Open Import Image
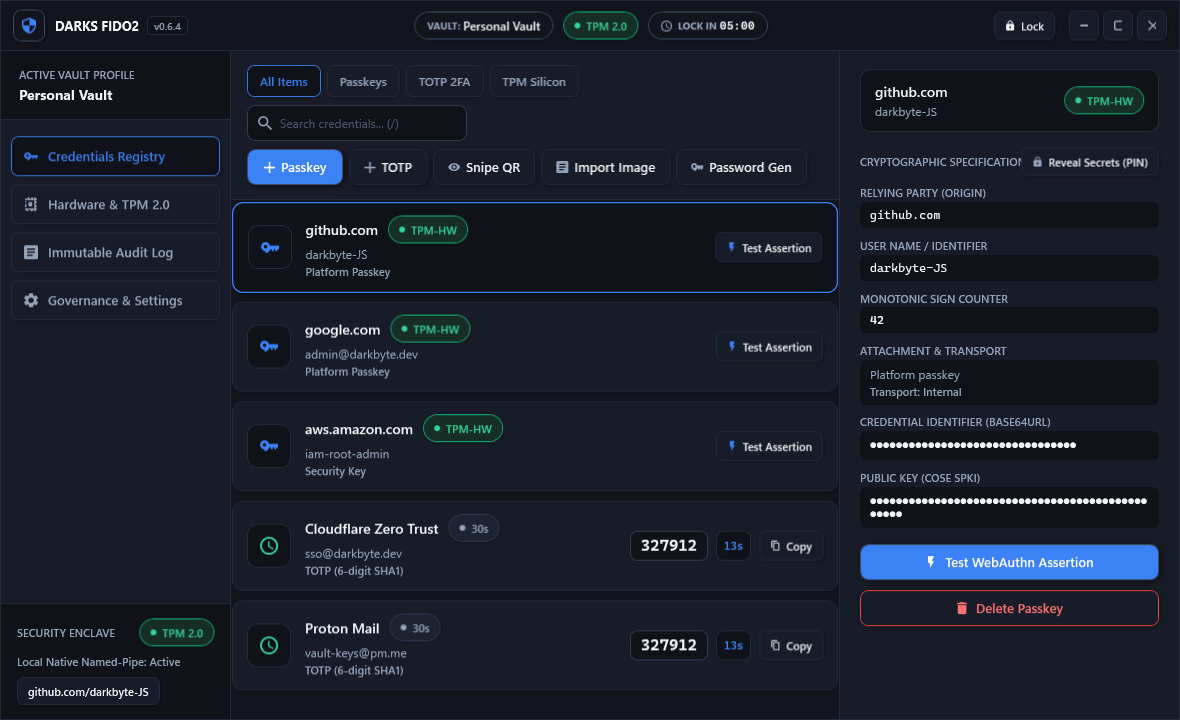1180x720 pixels. tap(605, 167)
